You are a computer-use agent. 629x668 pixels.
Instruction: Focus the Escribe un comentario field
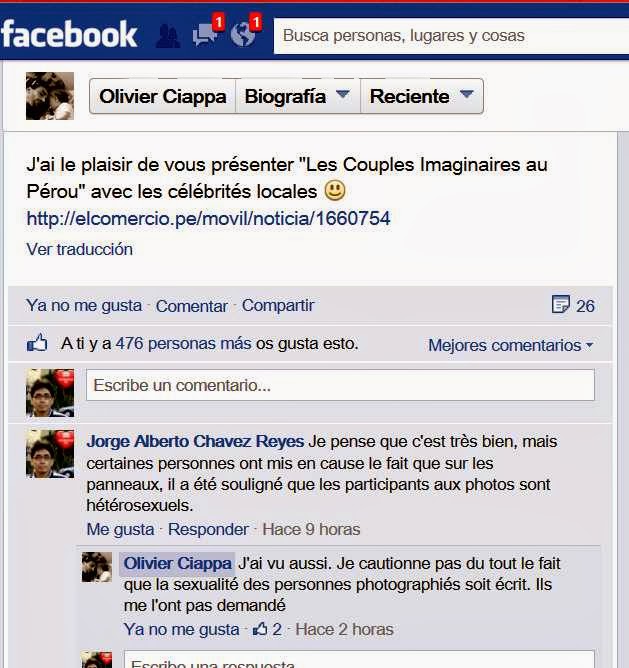click(340, 385)
